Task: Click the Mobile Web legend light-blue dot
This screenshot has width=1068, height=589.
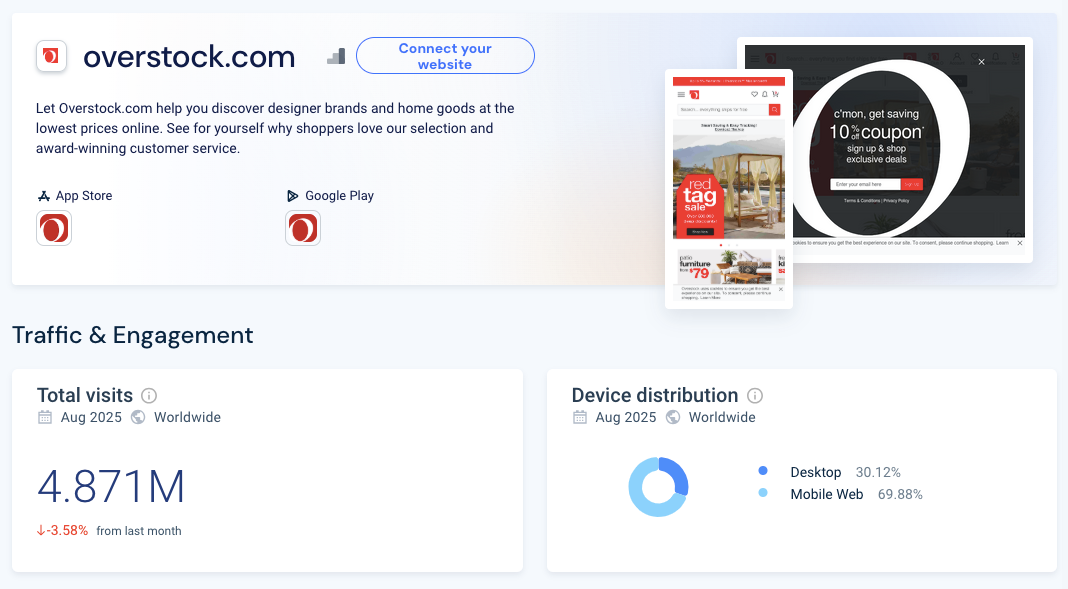Action: [x=763, y=493]
